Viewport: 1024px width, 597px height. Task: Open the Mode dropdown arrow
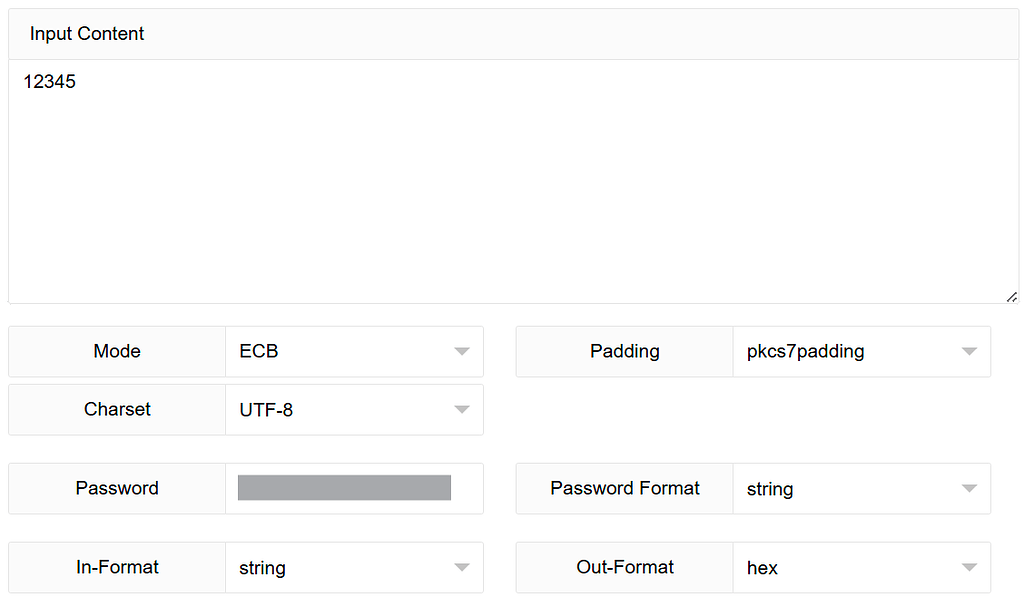pyautogui.click(x=461, y=351)
